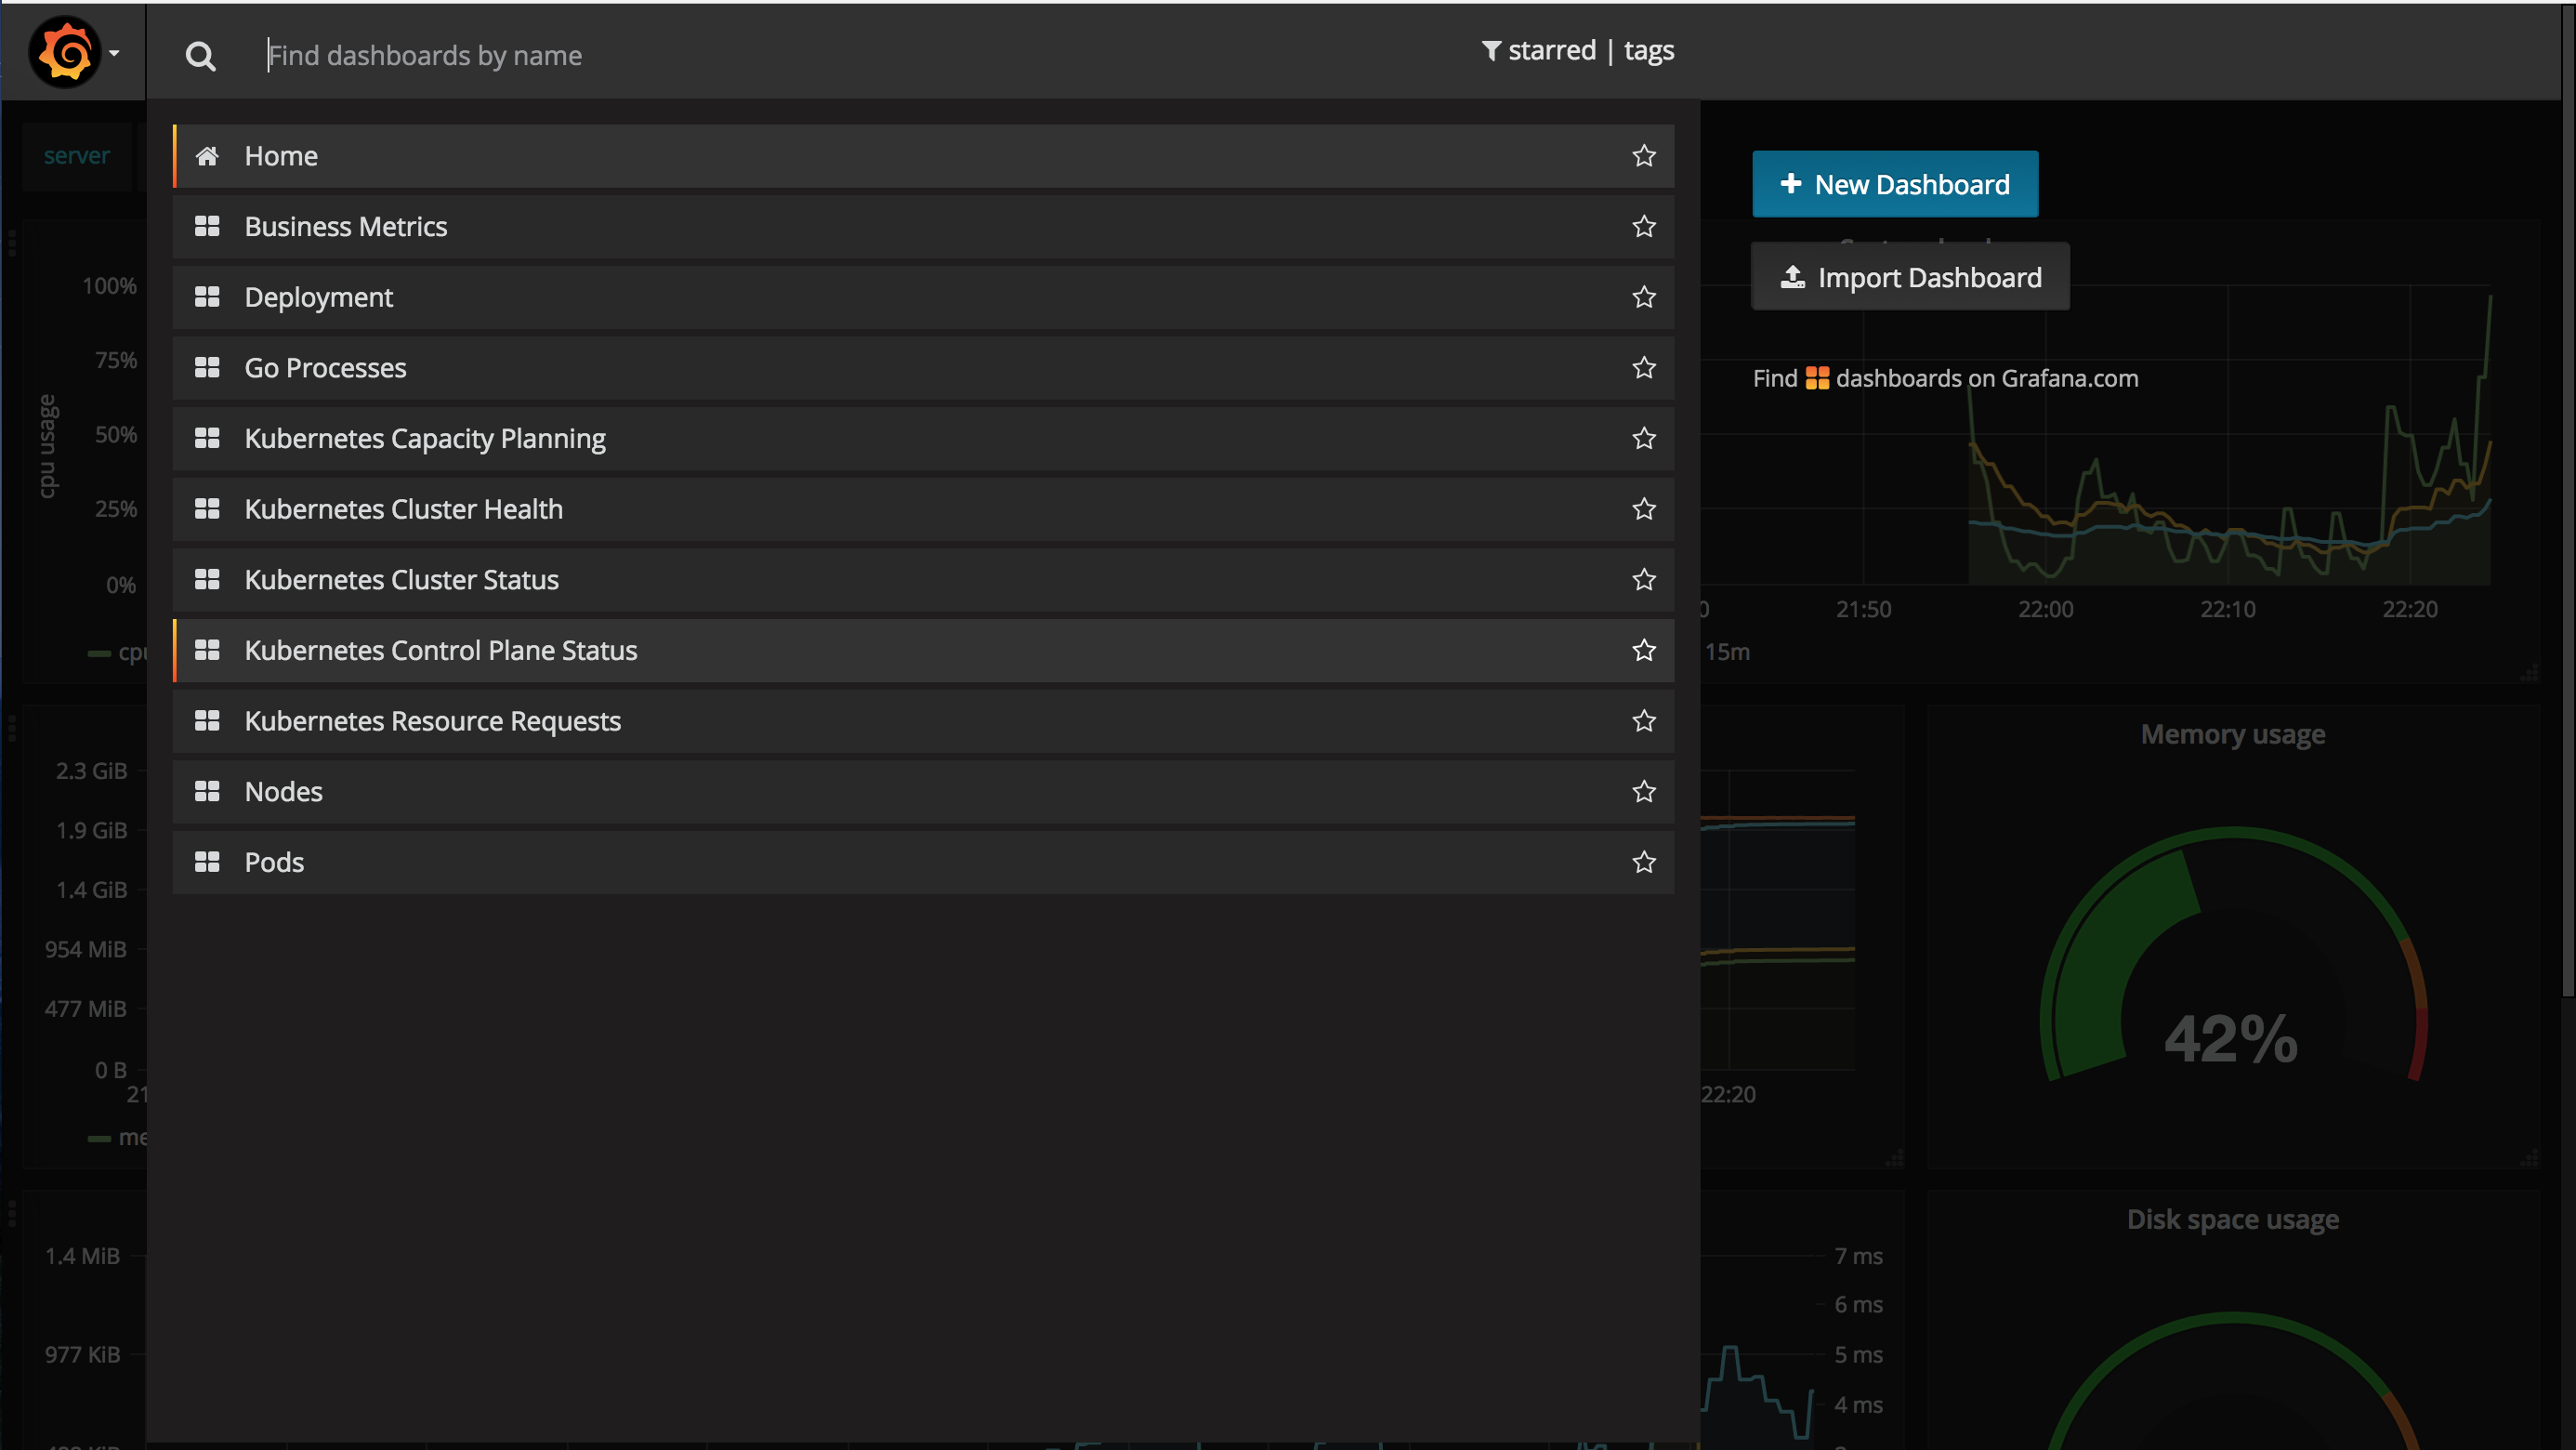
Task: Filter dashboards by tags
Action: pyautogui.click(x=1649, y=50)
